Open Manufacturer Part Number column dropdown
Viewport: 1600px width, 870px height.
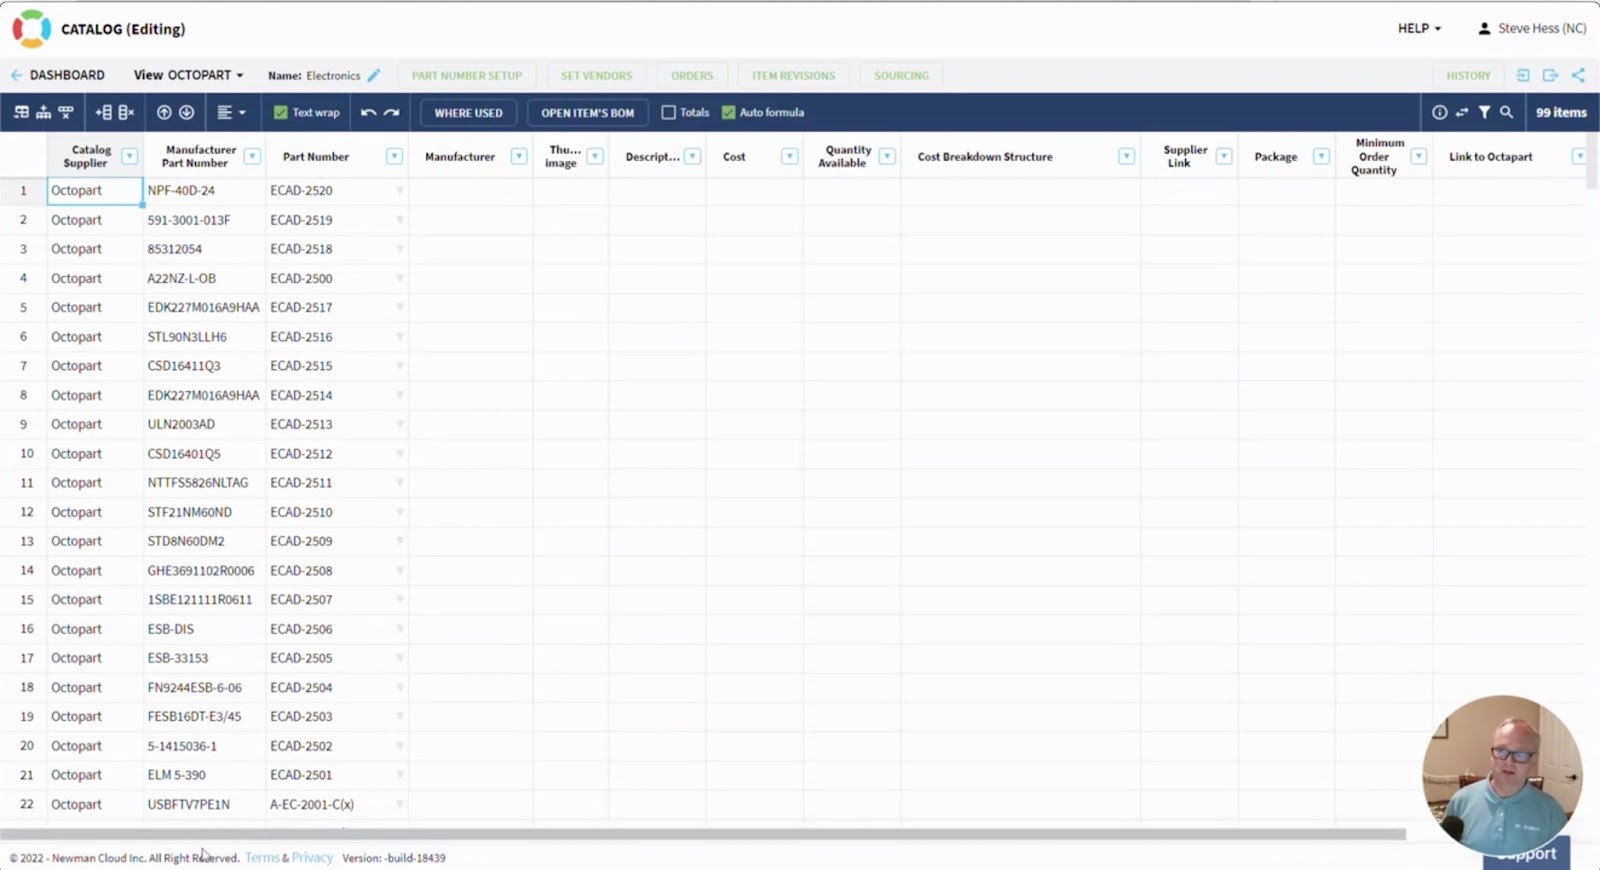point(252,157)
